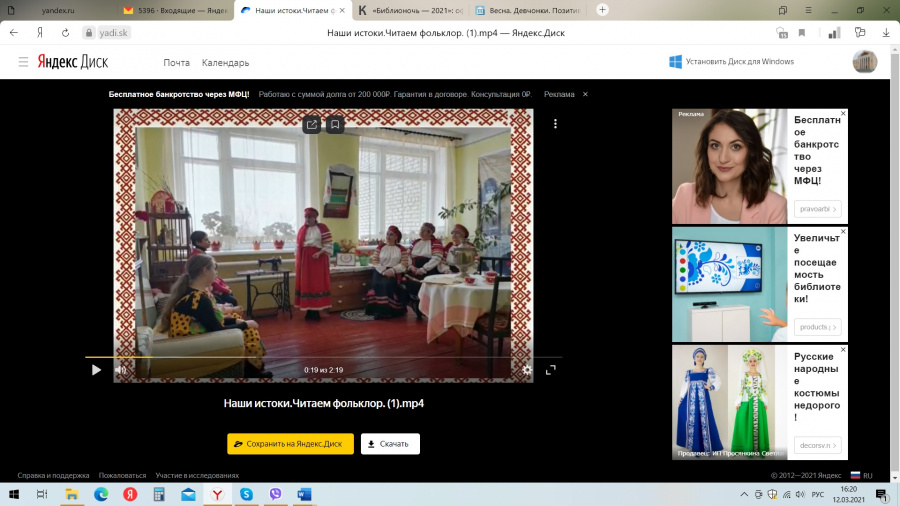Open Task View on taskbar
This screenshot has width=900, height=506.
(x=42, y=494)
